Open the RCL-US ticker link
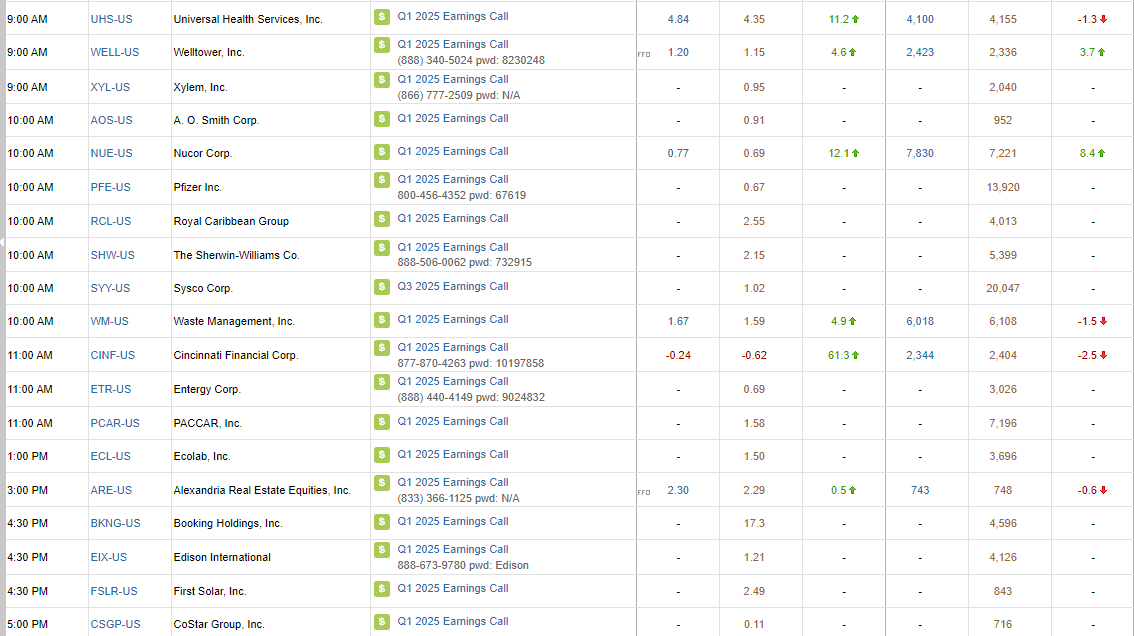This screenshot has height=636, width=1134. coord(111,221)
